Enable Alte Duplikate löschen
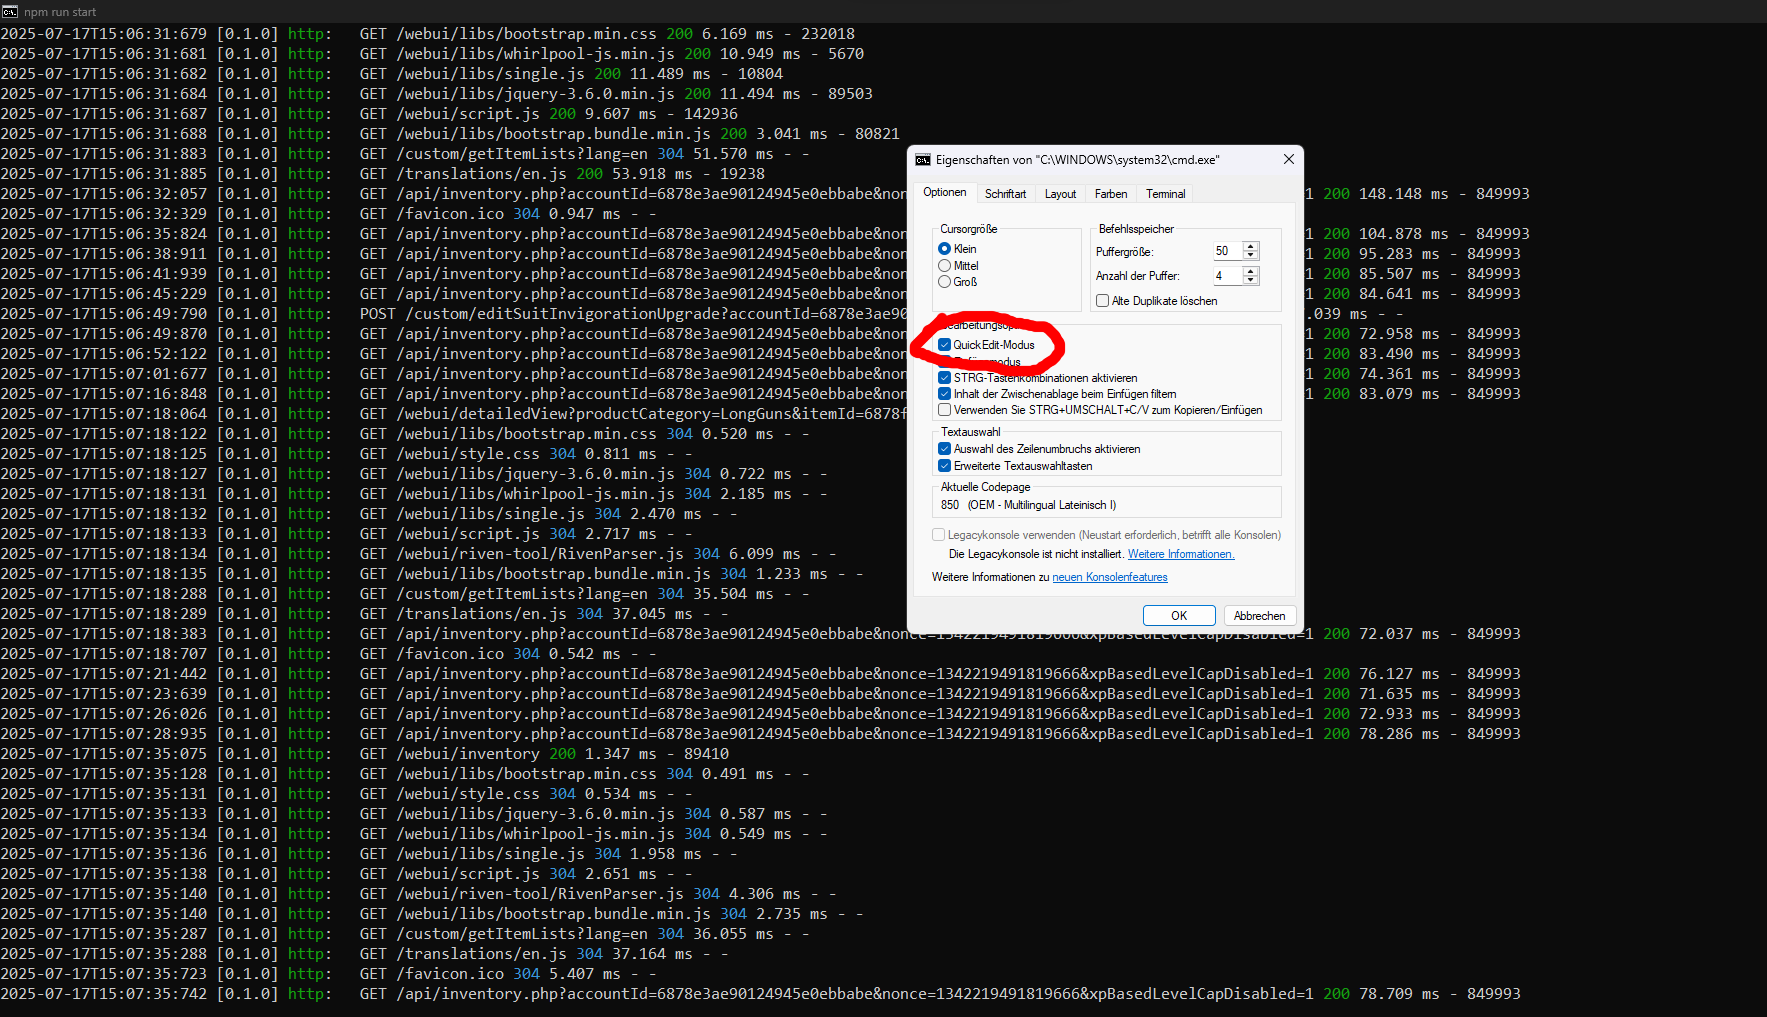The height and width of the screenshot is (1017, 1767). click(1102, 301)
